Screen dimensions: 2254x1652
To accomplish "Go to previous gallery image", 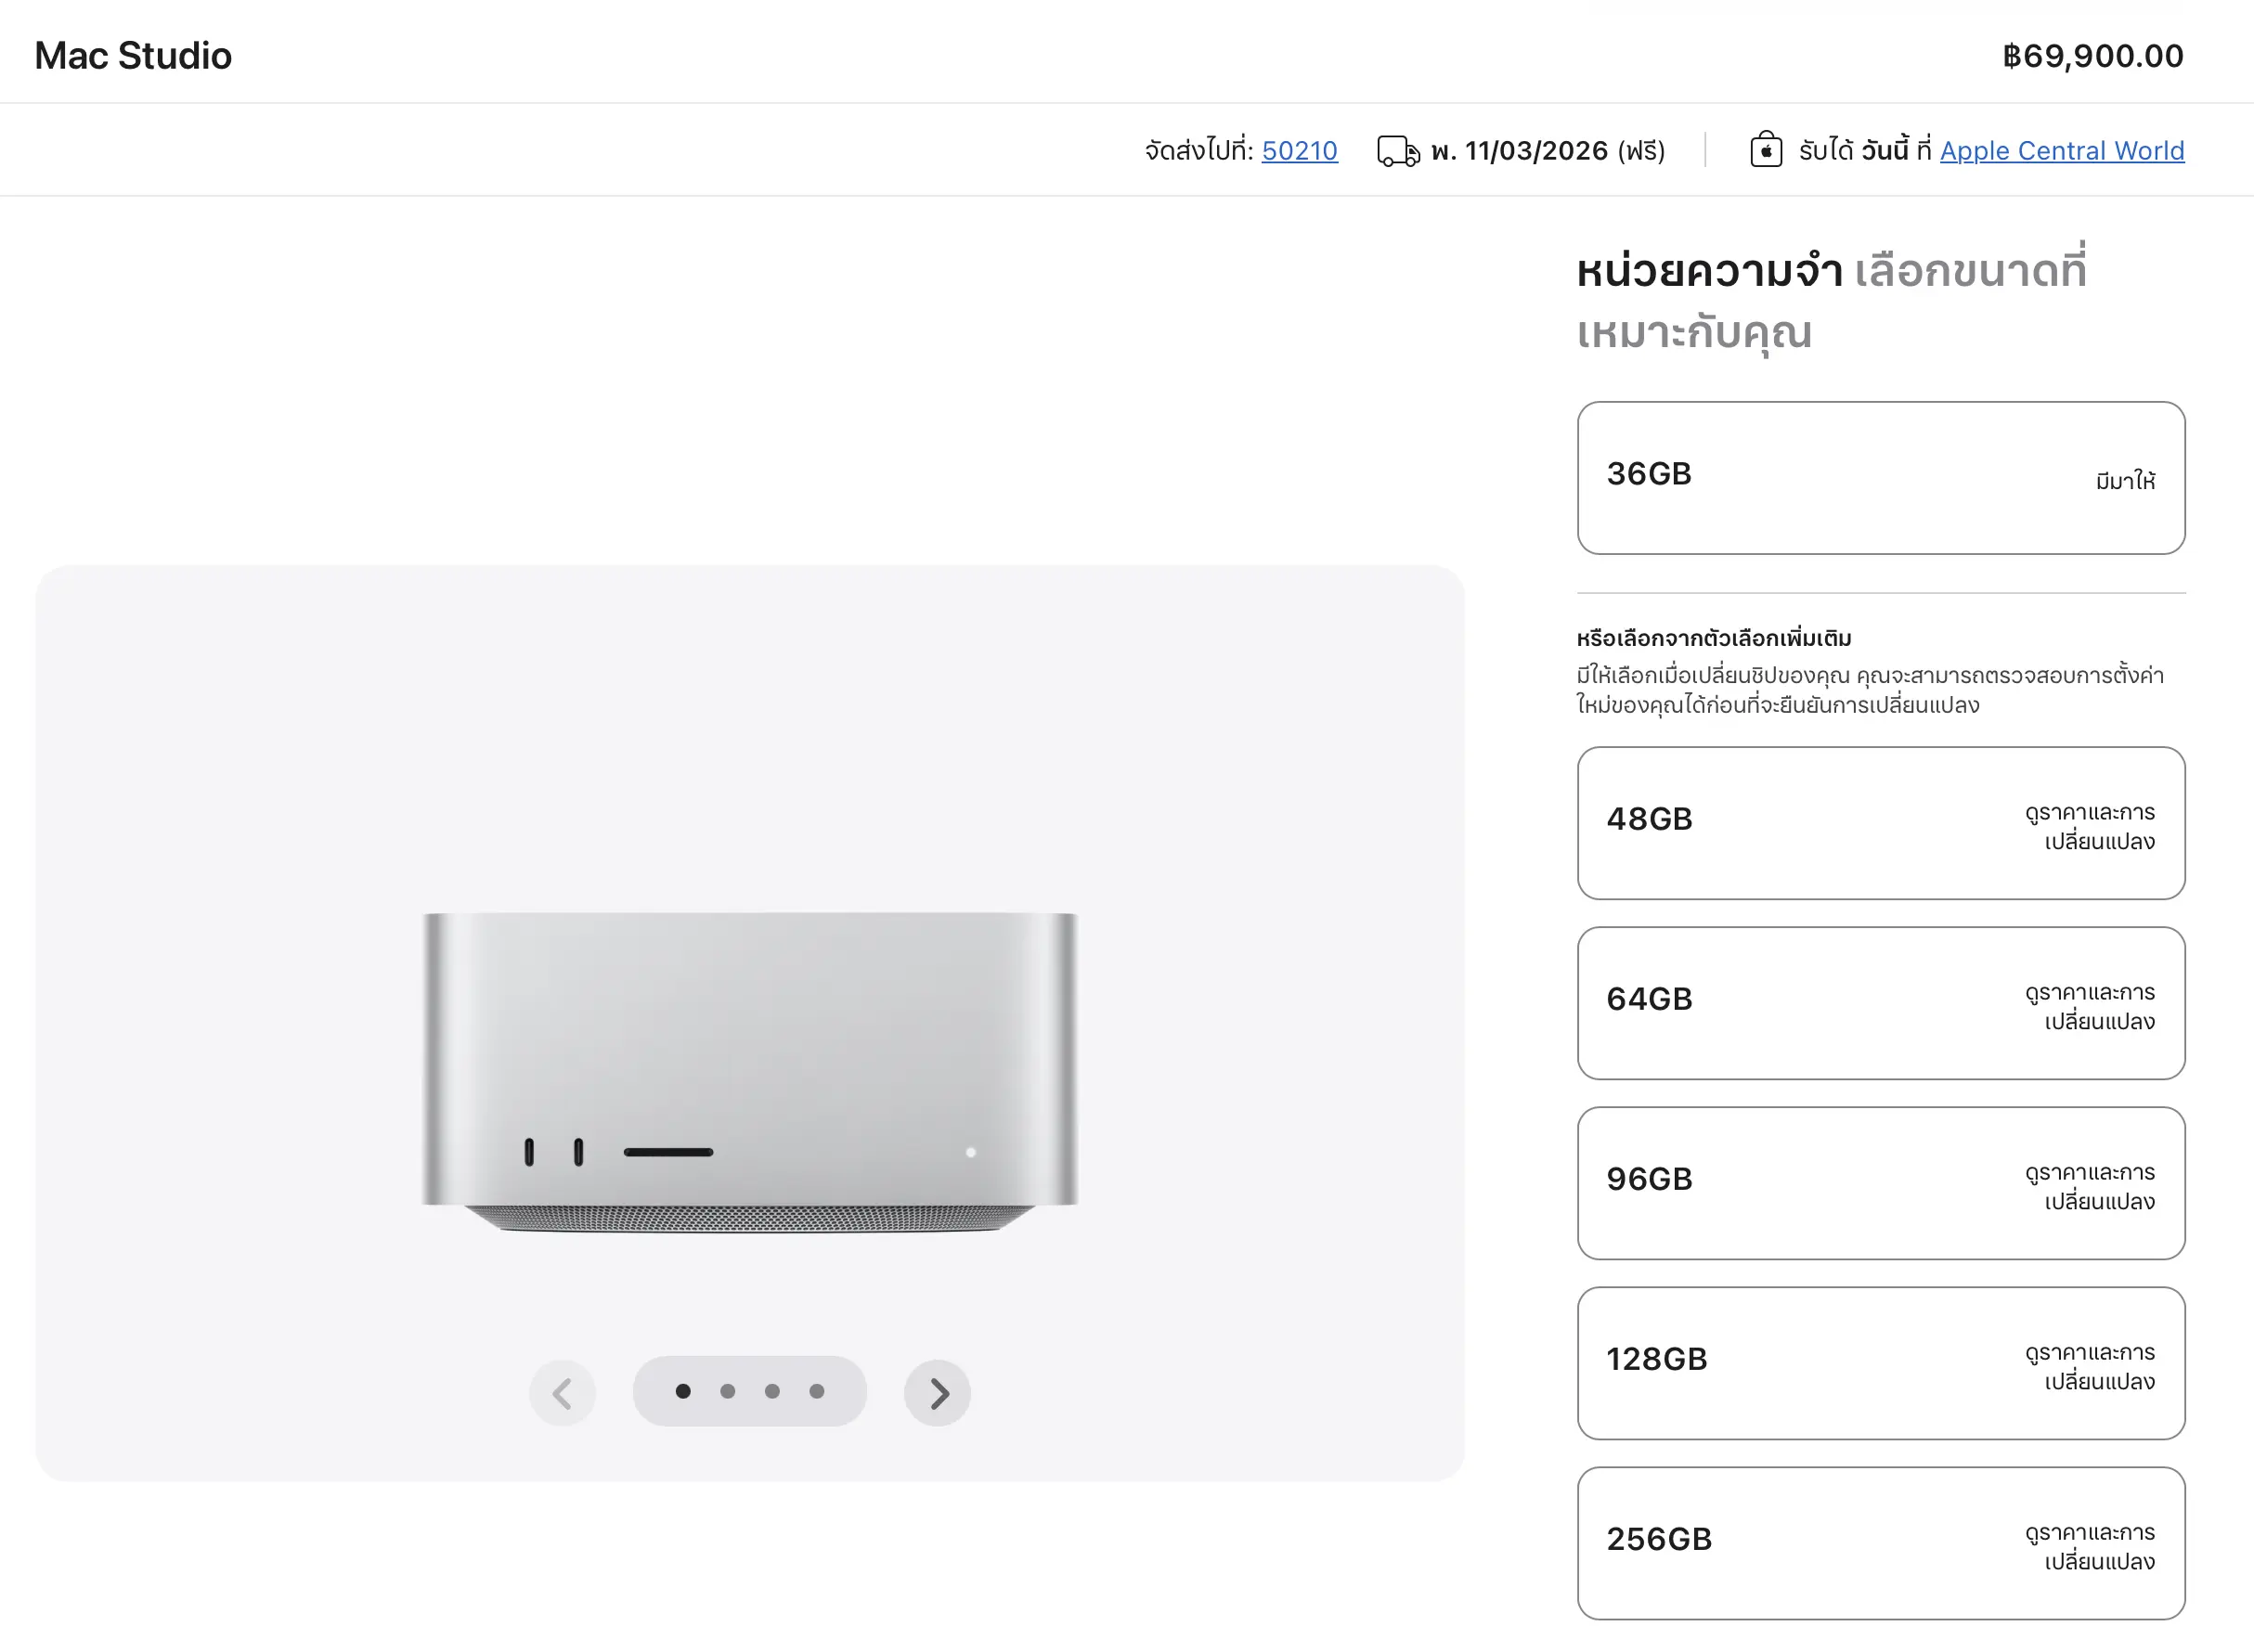I will point(563,1392).
